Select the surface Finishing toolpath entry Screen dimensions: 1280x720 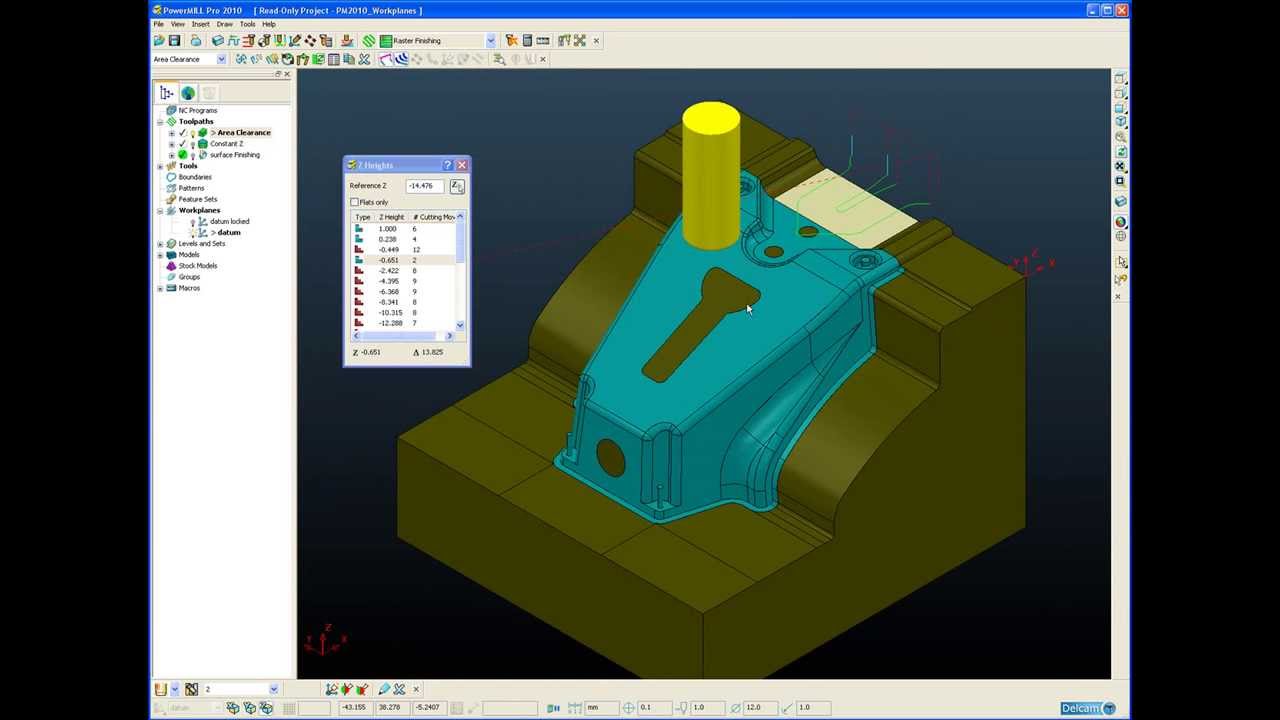click(x=235, y=155)
